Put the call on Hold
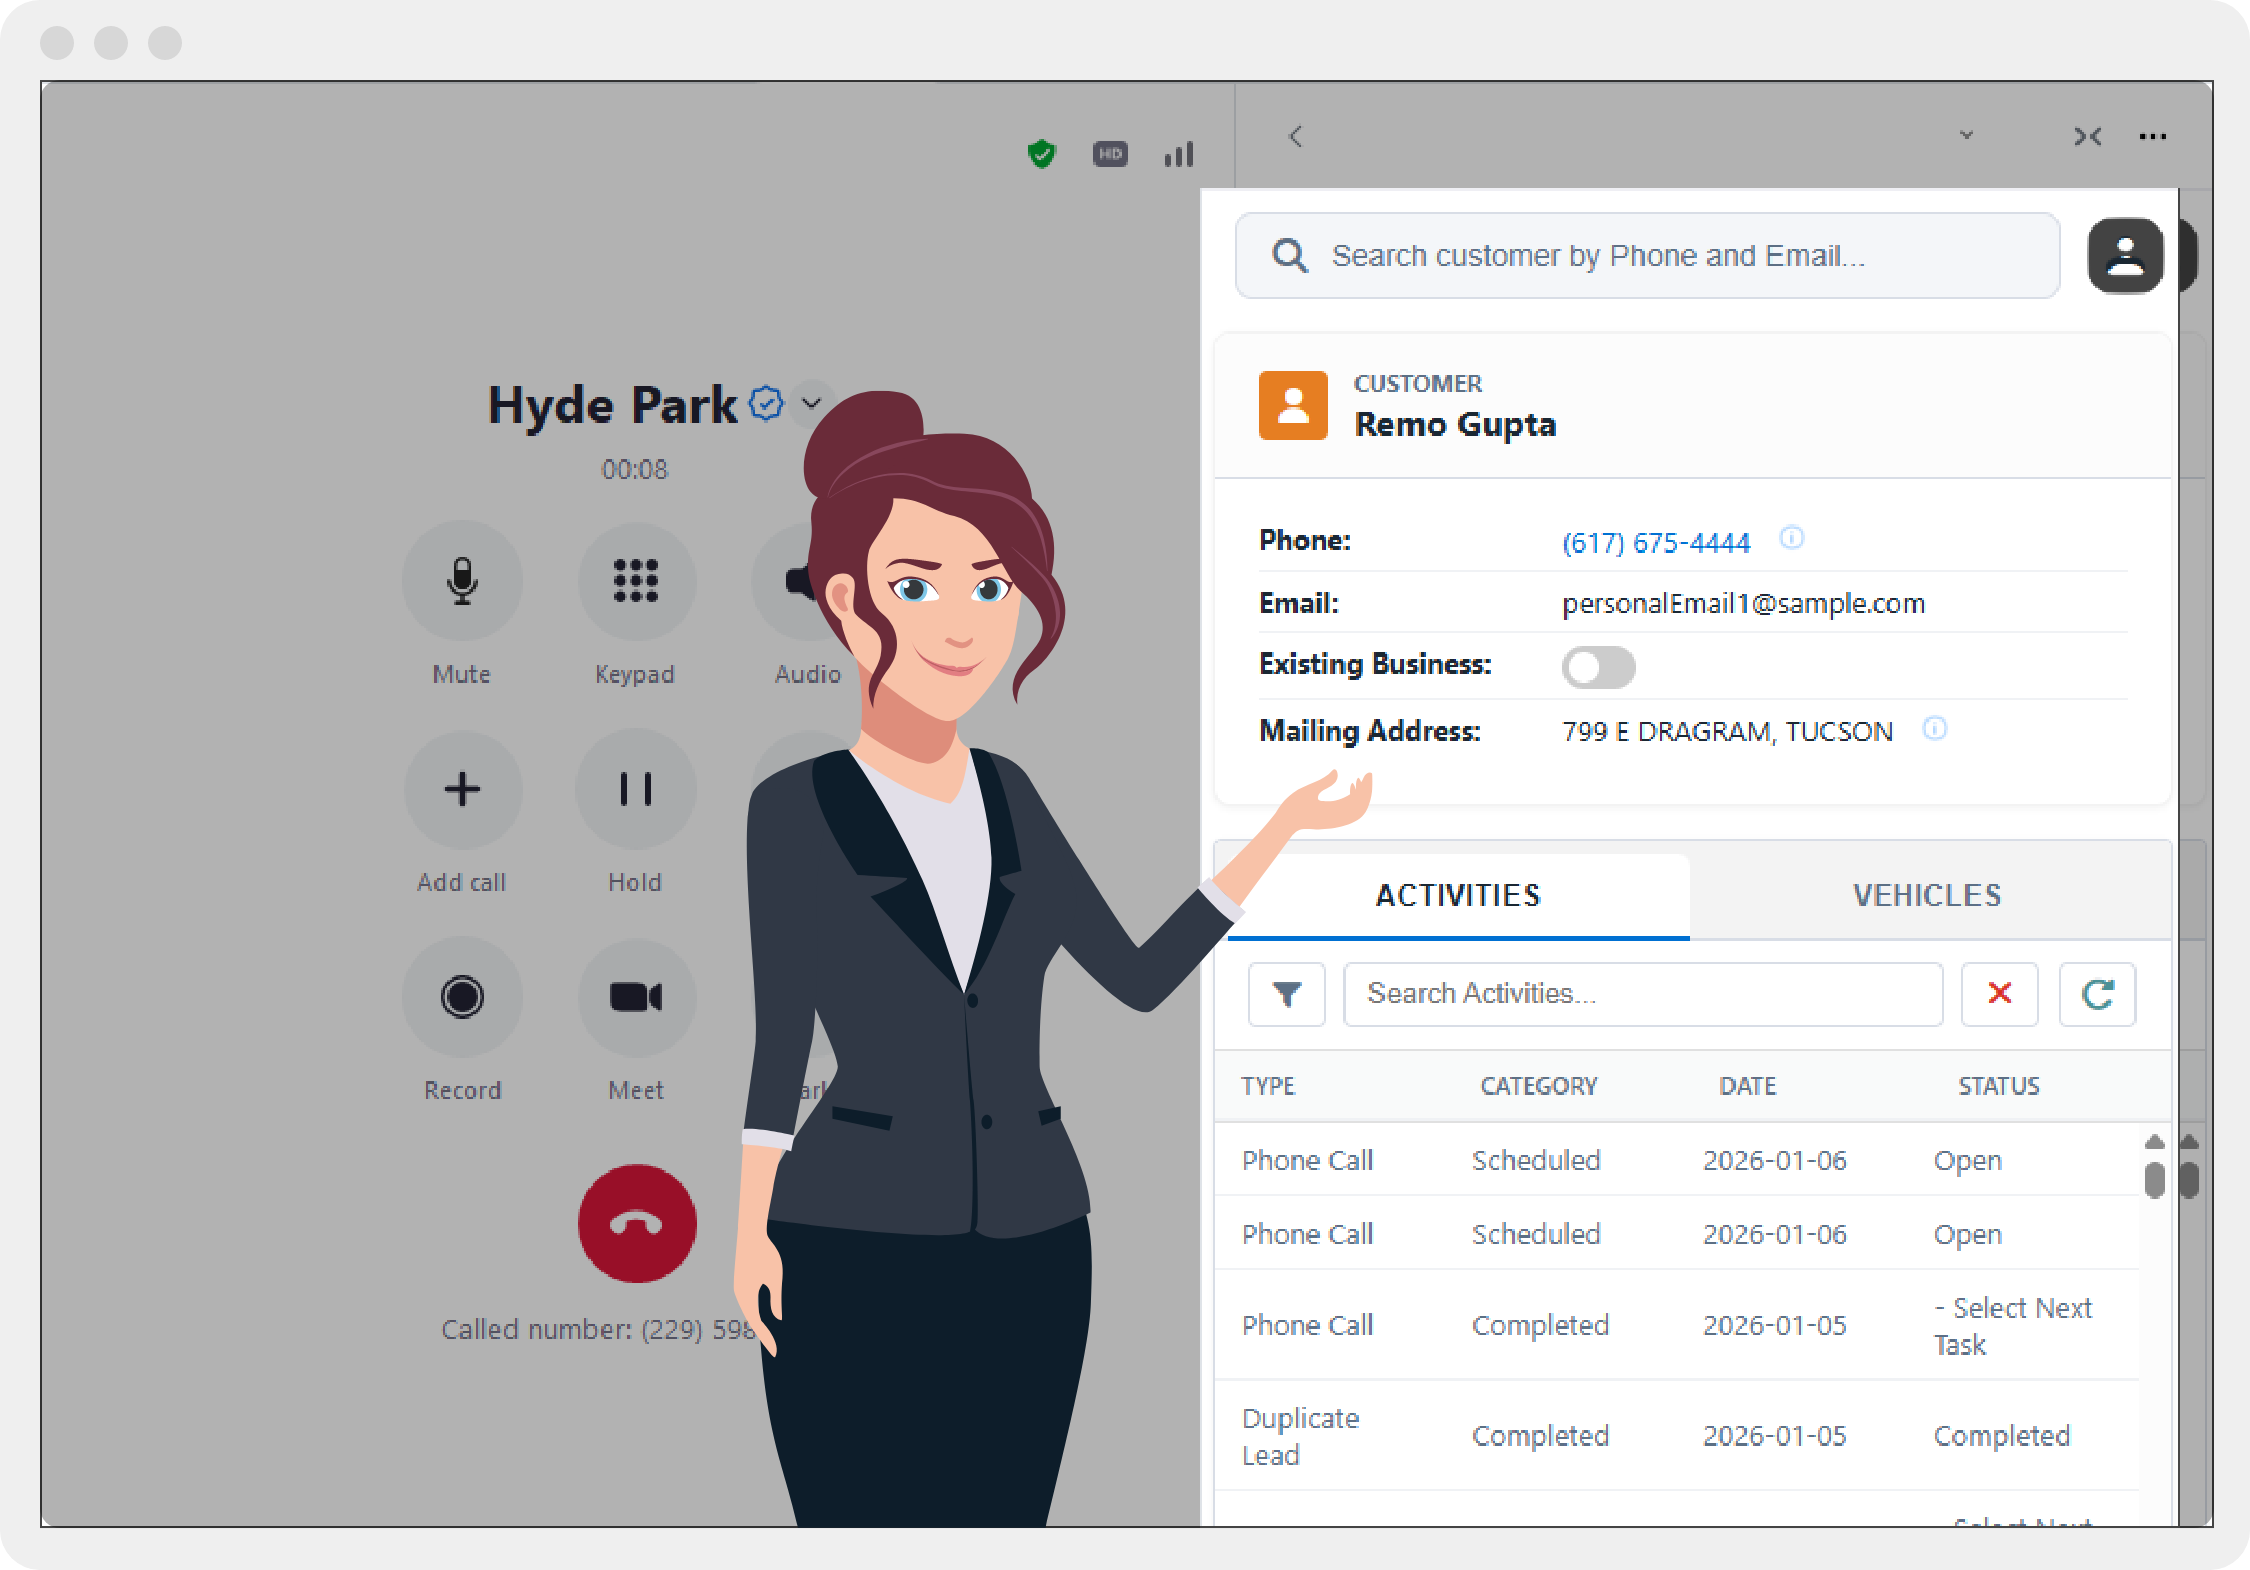The width and height of the screenshot is (2250, 1570). 636,789
